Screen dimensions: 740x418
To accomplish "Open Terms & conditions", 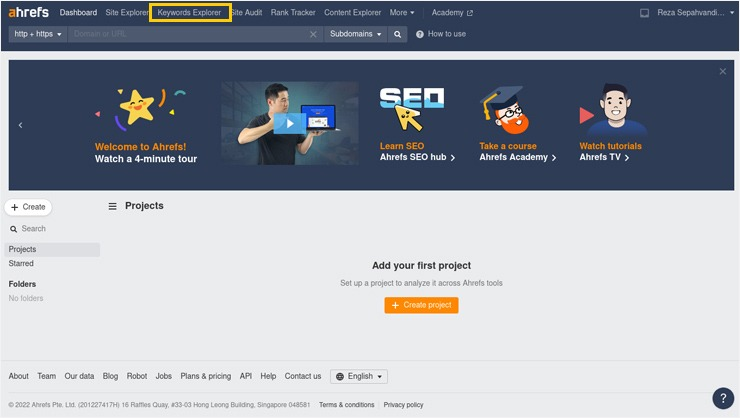I will coord(346,405).
